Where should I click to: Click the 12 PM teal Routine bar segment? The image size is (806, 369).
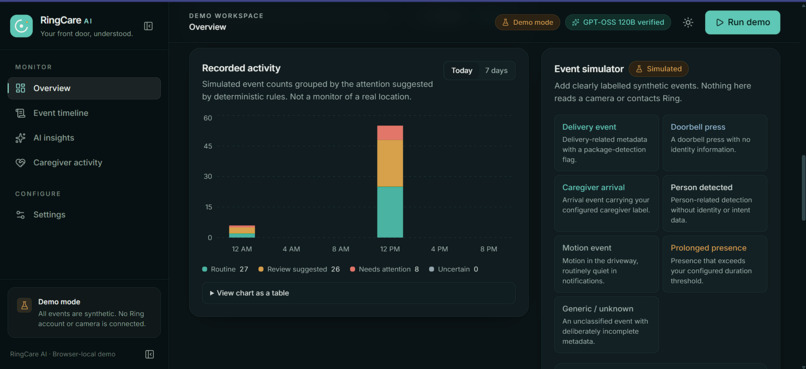click(390, 212)
